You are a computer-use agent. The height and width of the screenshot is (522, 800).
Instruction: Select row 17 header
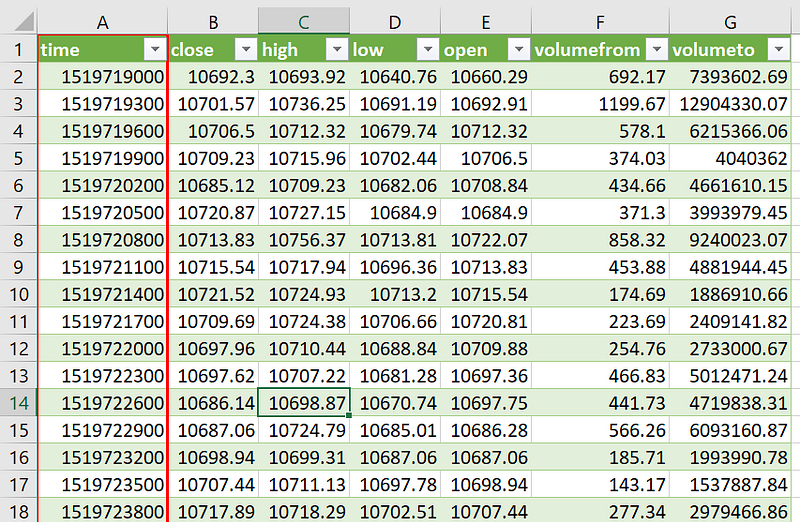pyautogui.click(x=18, y=485)
